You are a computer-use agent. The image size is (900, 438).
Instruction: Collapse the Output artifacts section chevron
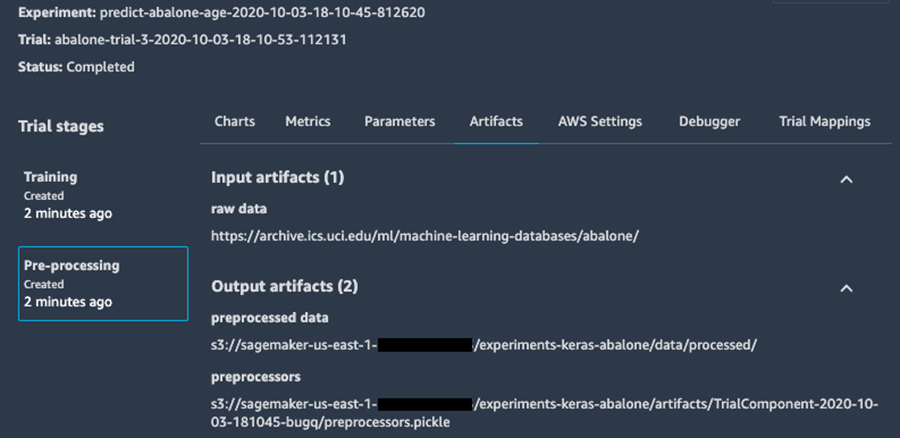(846, 288)
